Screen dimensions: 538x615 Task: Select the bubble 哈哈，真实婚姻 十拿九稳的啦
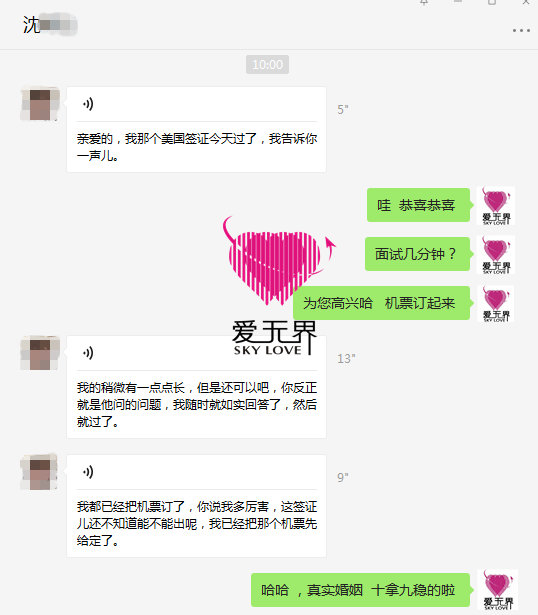(x=360, y=590)
